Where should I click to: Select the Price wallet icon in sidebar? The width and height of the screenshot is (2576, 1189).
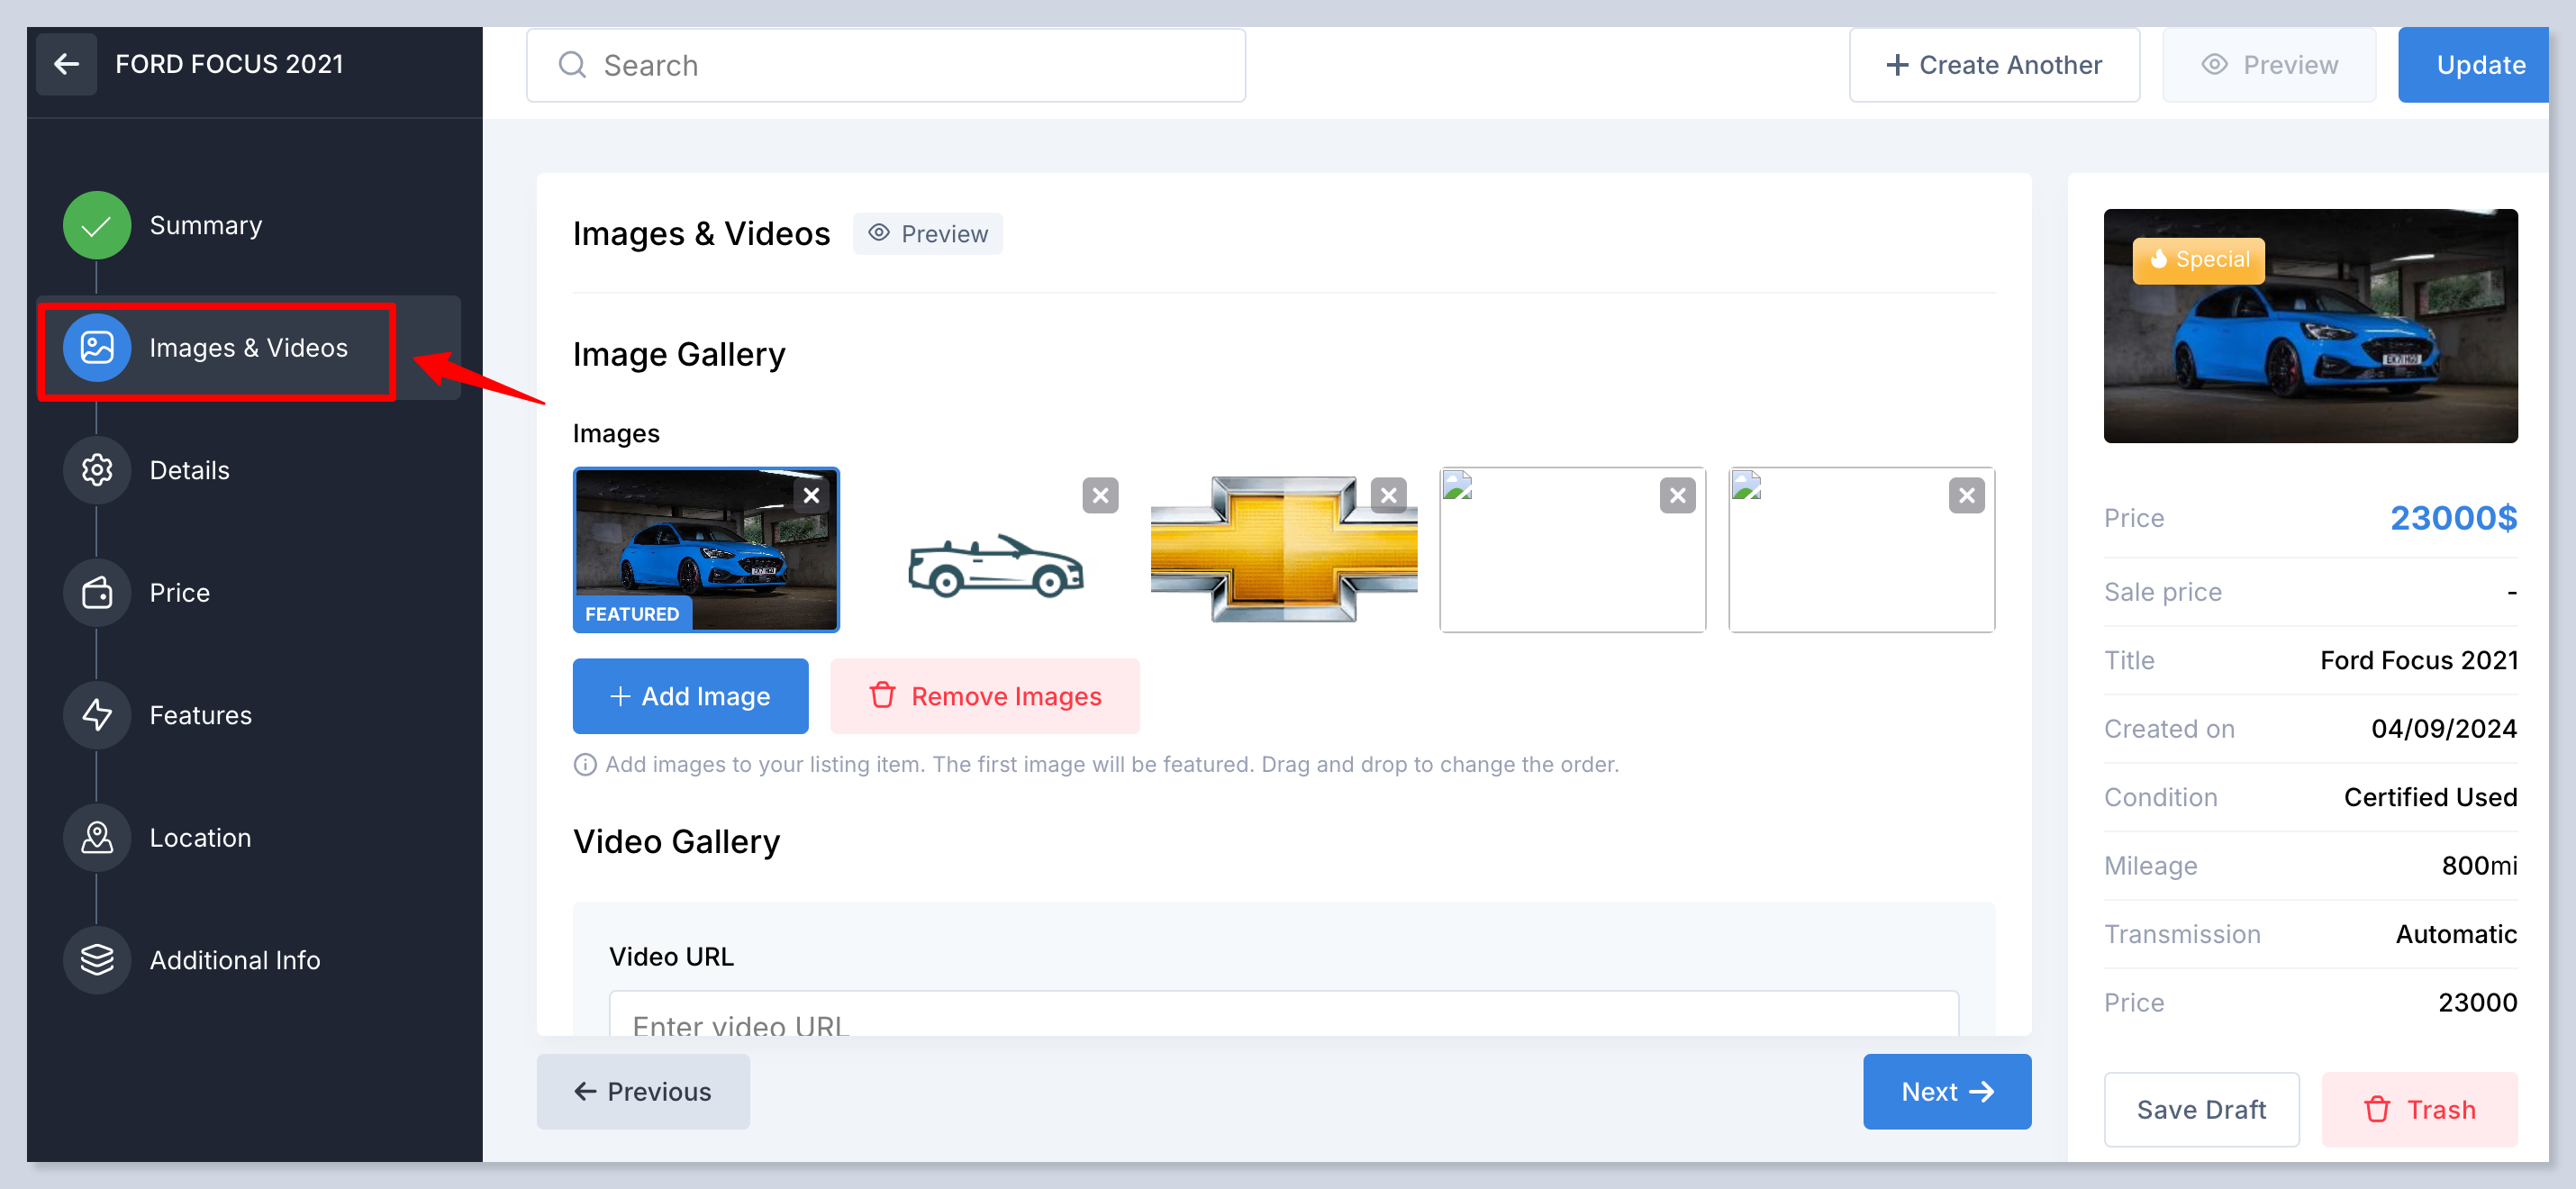(97, 593)
